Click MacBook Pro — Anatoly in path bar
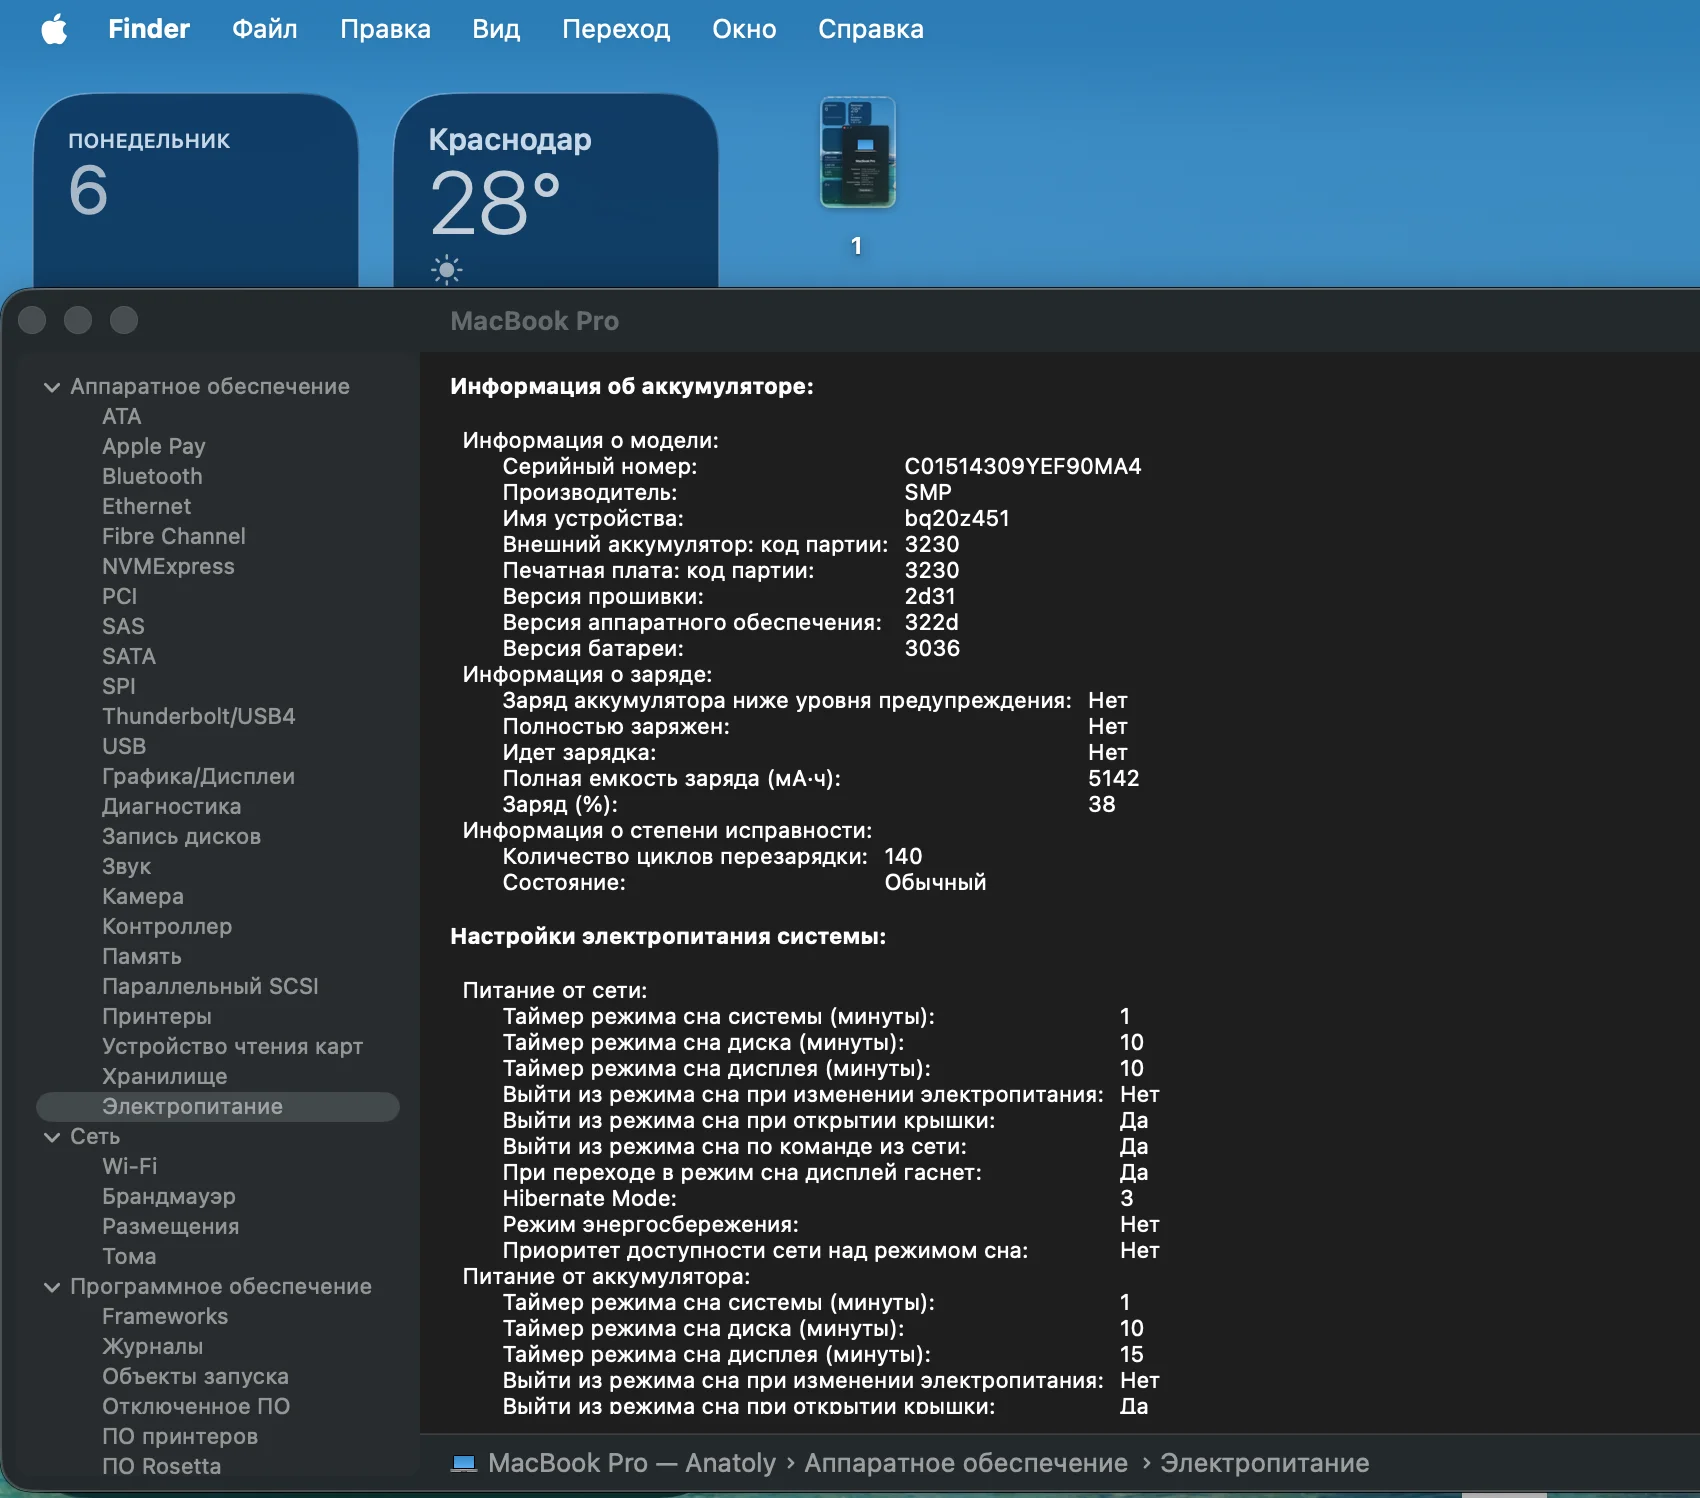This screenshot has width=1700, height=1498. click(x=632, y=1463)
